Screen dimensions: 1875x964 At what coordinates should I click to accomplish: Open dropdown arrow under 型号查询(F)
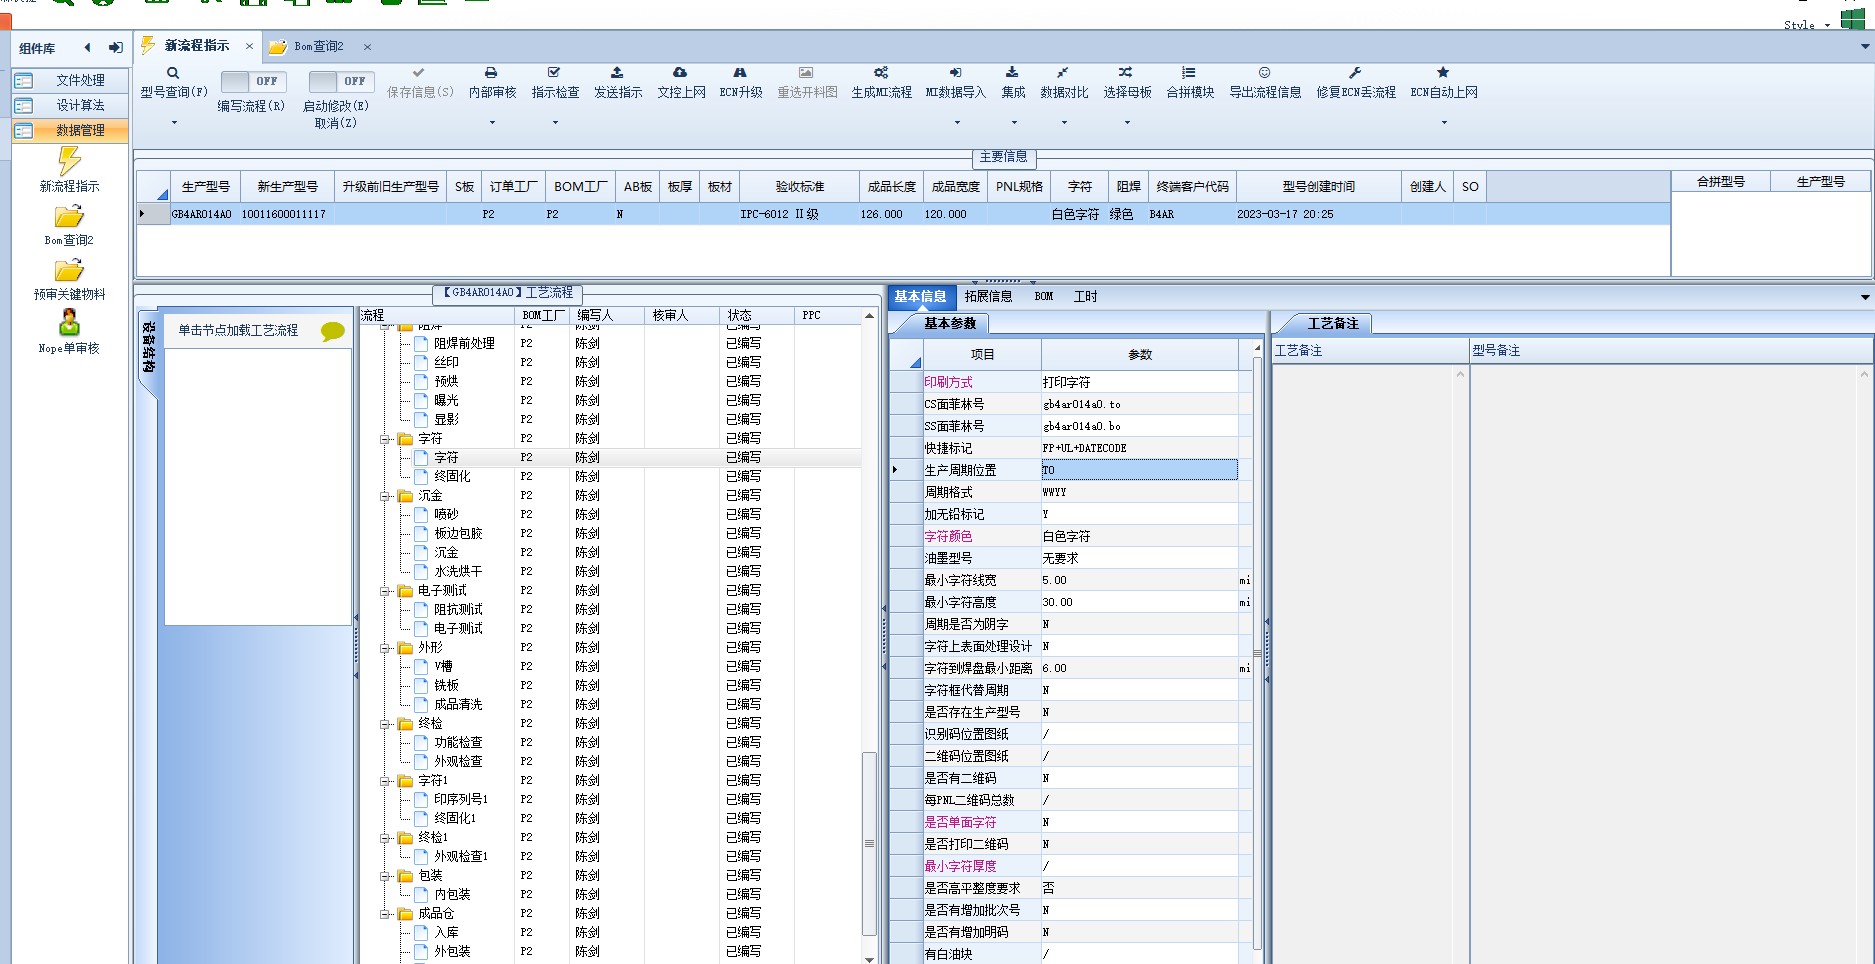pos(174,123)
